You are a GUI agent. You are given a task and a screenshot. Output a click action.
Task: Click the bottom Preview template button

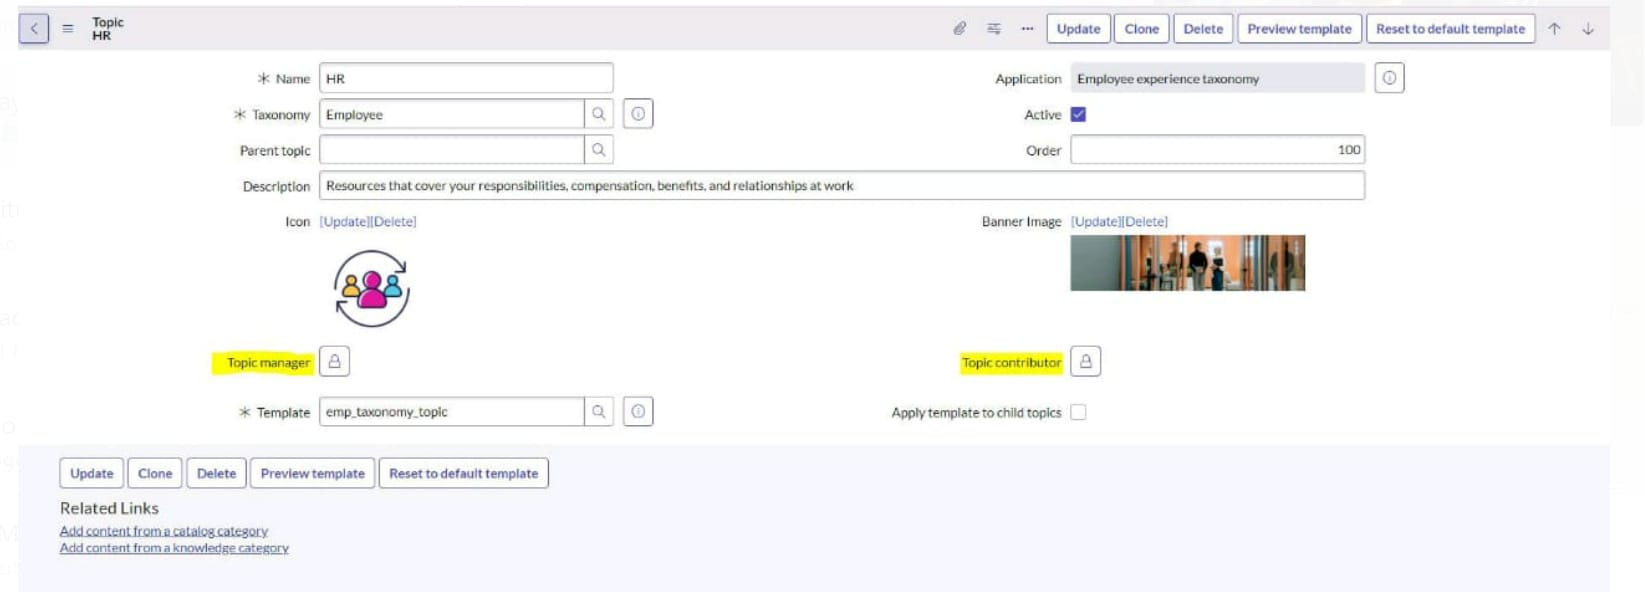point(312,473)
